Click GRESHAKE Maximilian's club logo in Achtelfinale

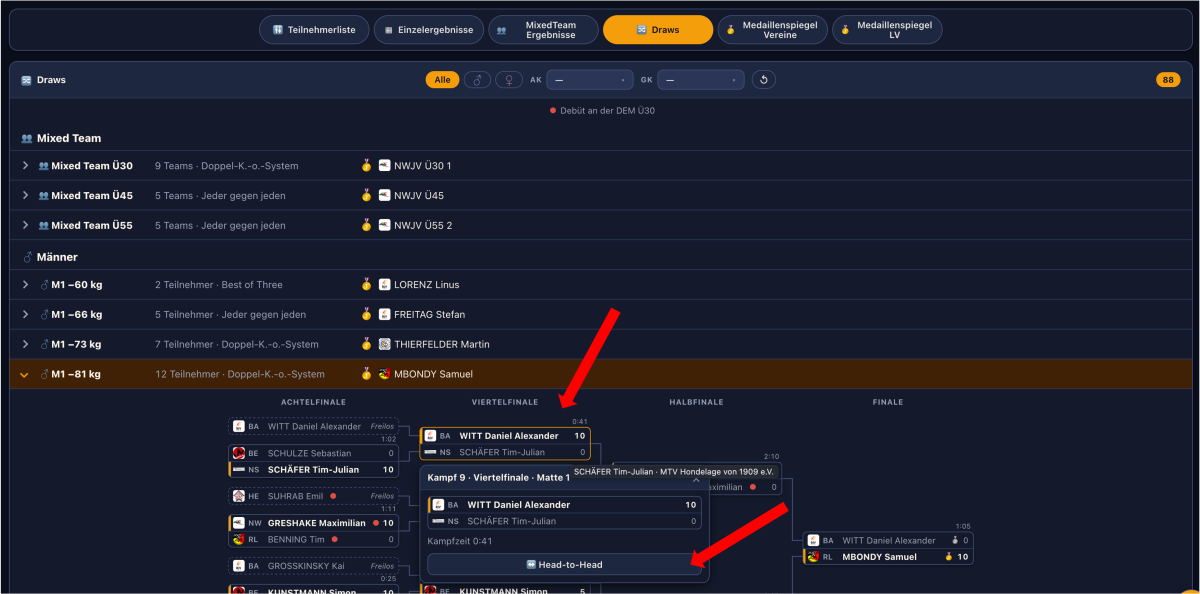[x=239, y=523]
